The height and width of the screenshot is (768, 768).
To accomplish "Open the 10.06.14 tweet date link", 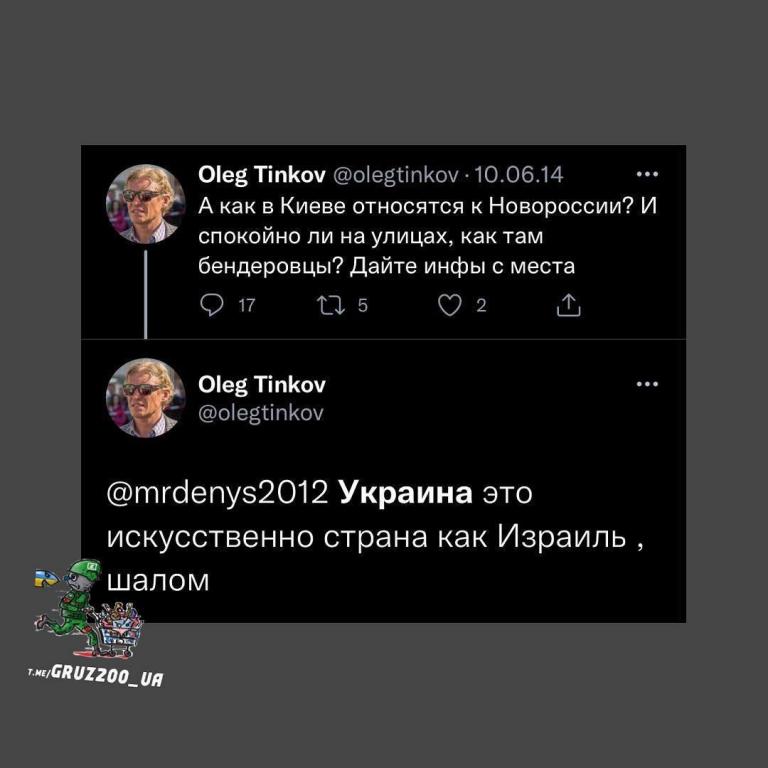I will pyautogui.click(x=519, y=174).
